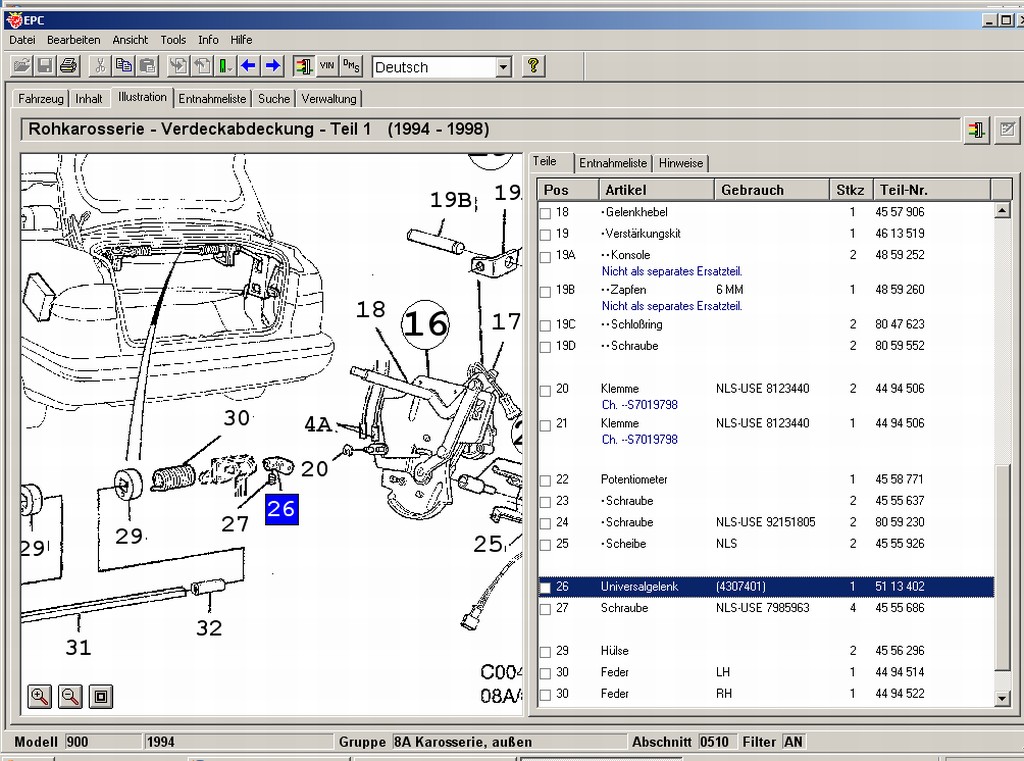The width and height of the screenshot is (1024, 761).
Task: Click the notes edit icon beside title
Action: coord(1007,129)
